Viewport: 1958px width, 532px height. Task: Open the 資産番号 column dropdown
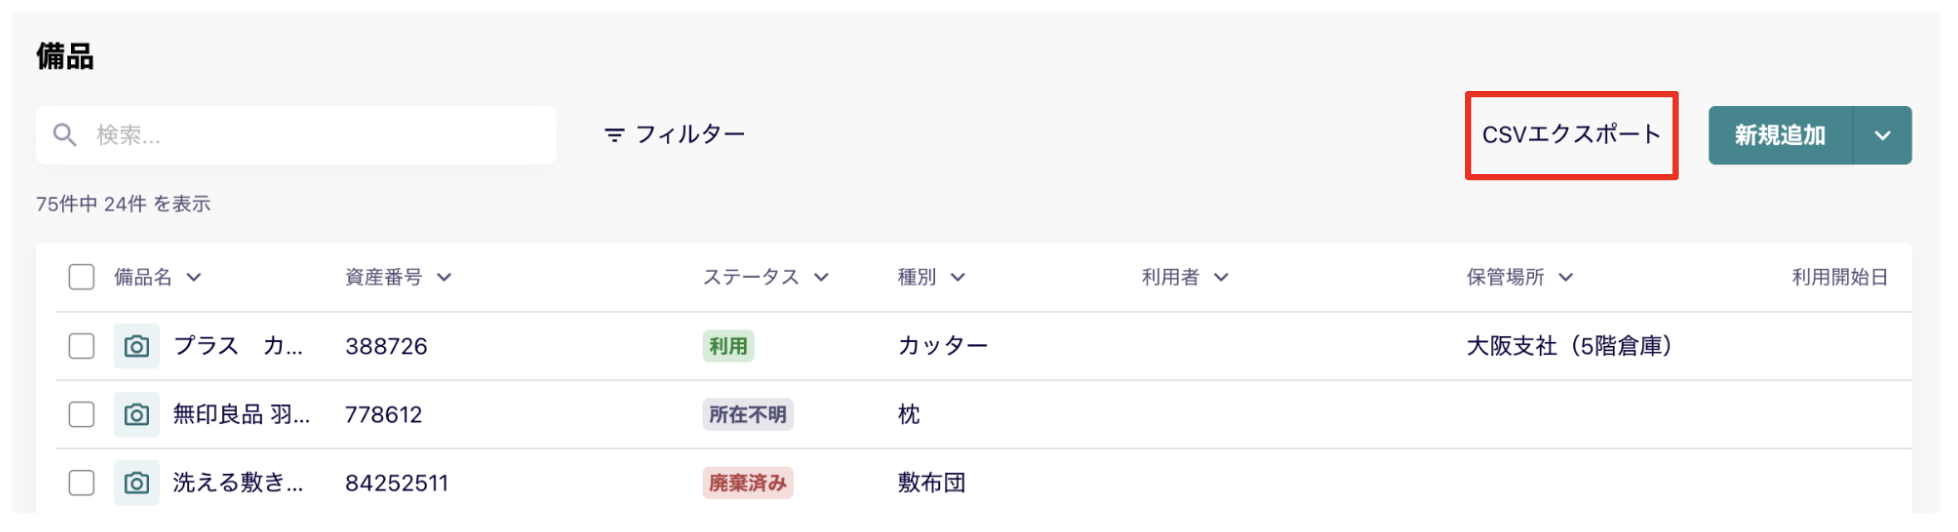[444, 278]
